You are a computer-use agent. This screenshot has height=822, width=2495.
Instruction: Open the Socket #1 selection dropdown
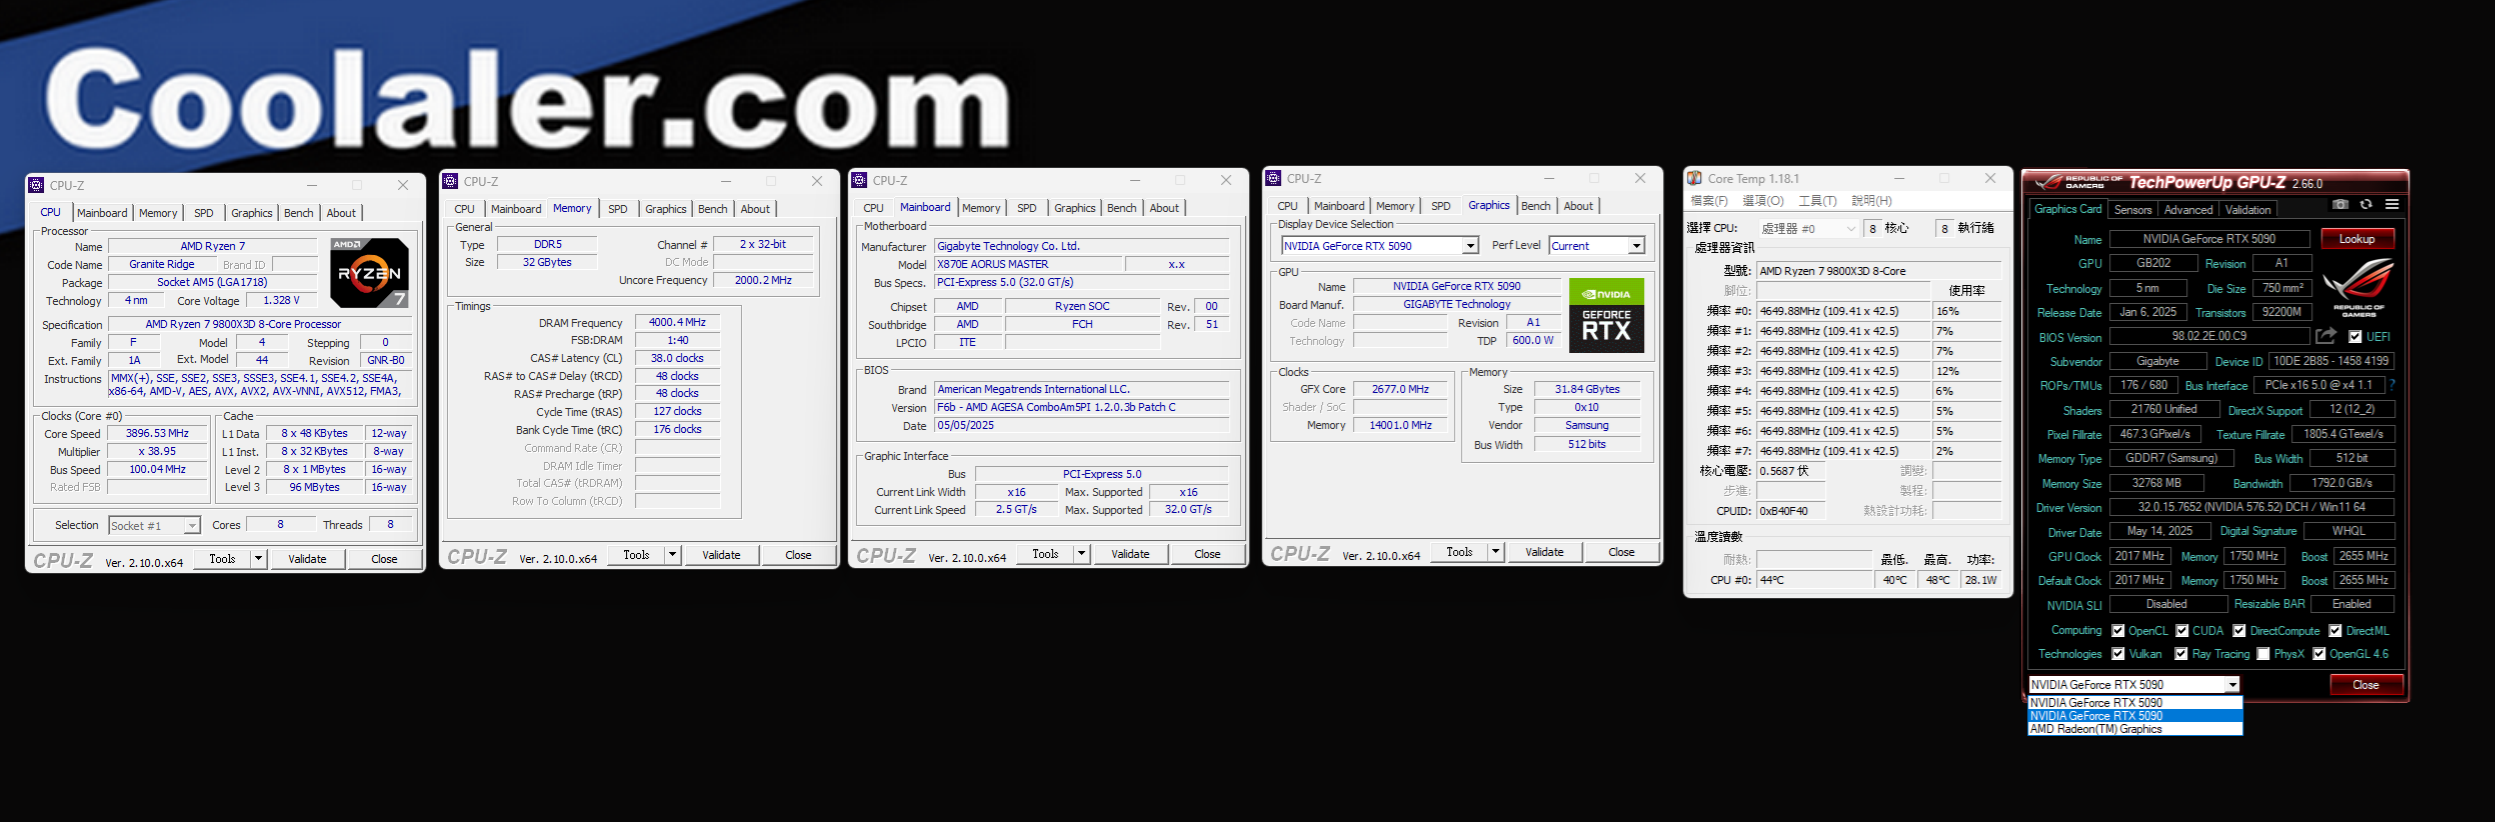point(154,525)
